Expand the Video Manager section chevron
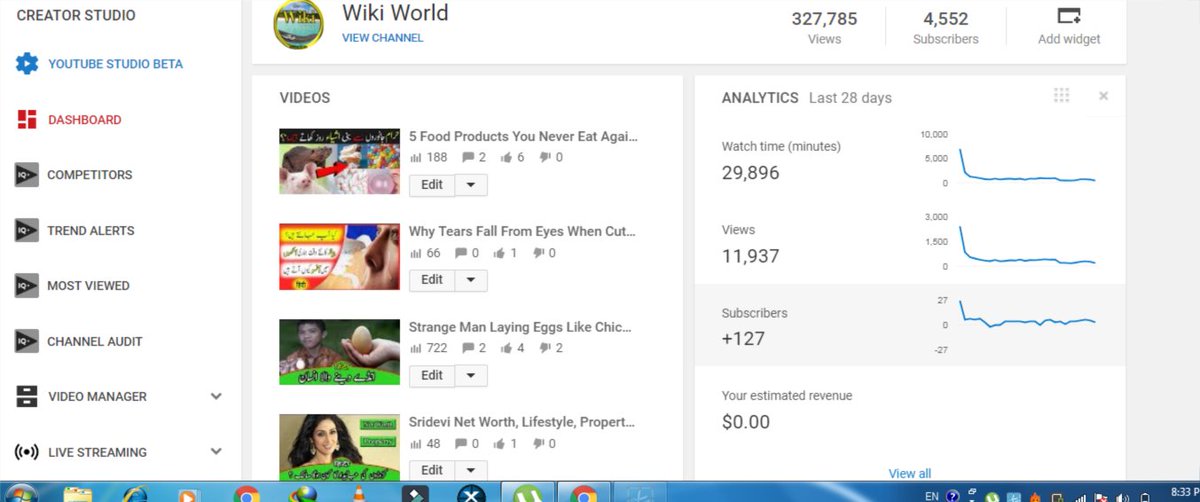This screenshot has height=502, width=1200. pos(216,397)
